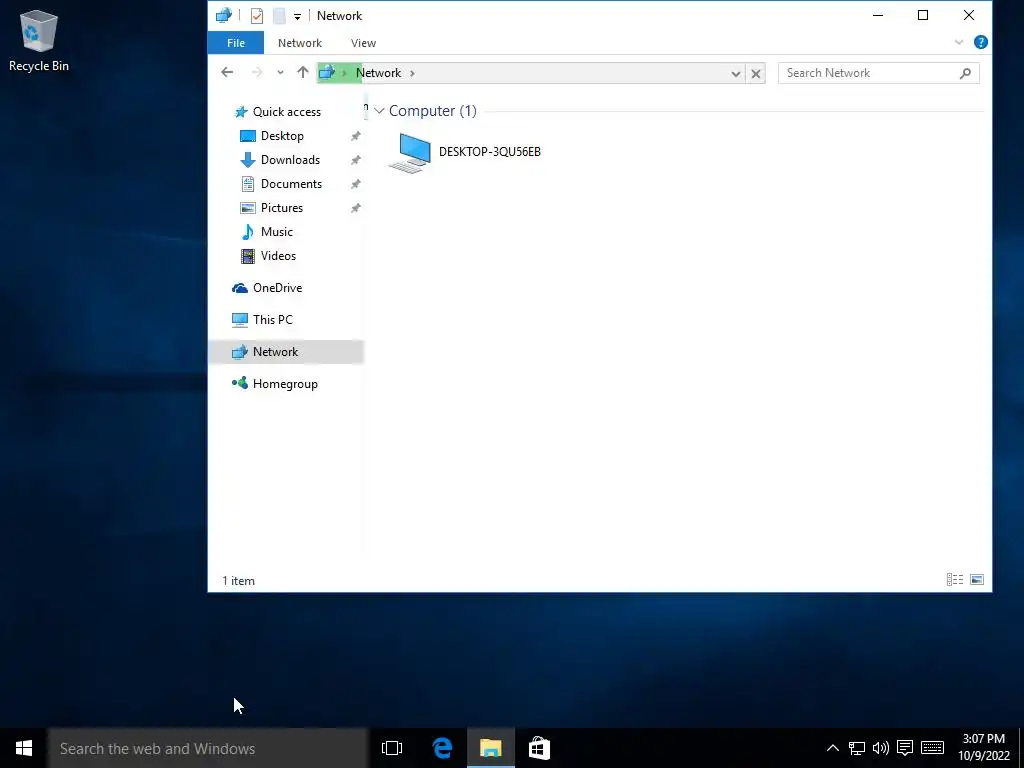Open Downloads in the navigation pane
1024x768 pixels.
[x=290, y=160]
